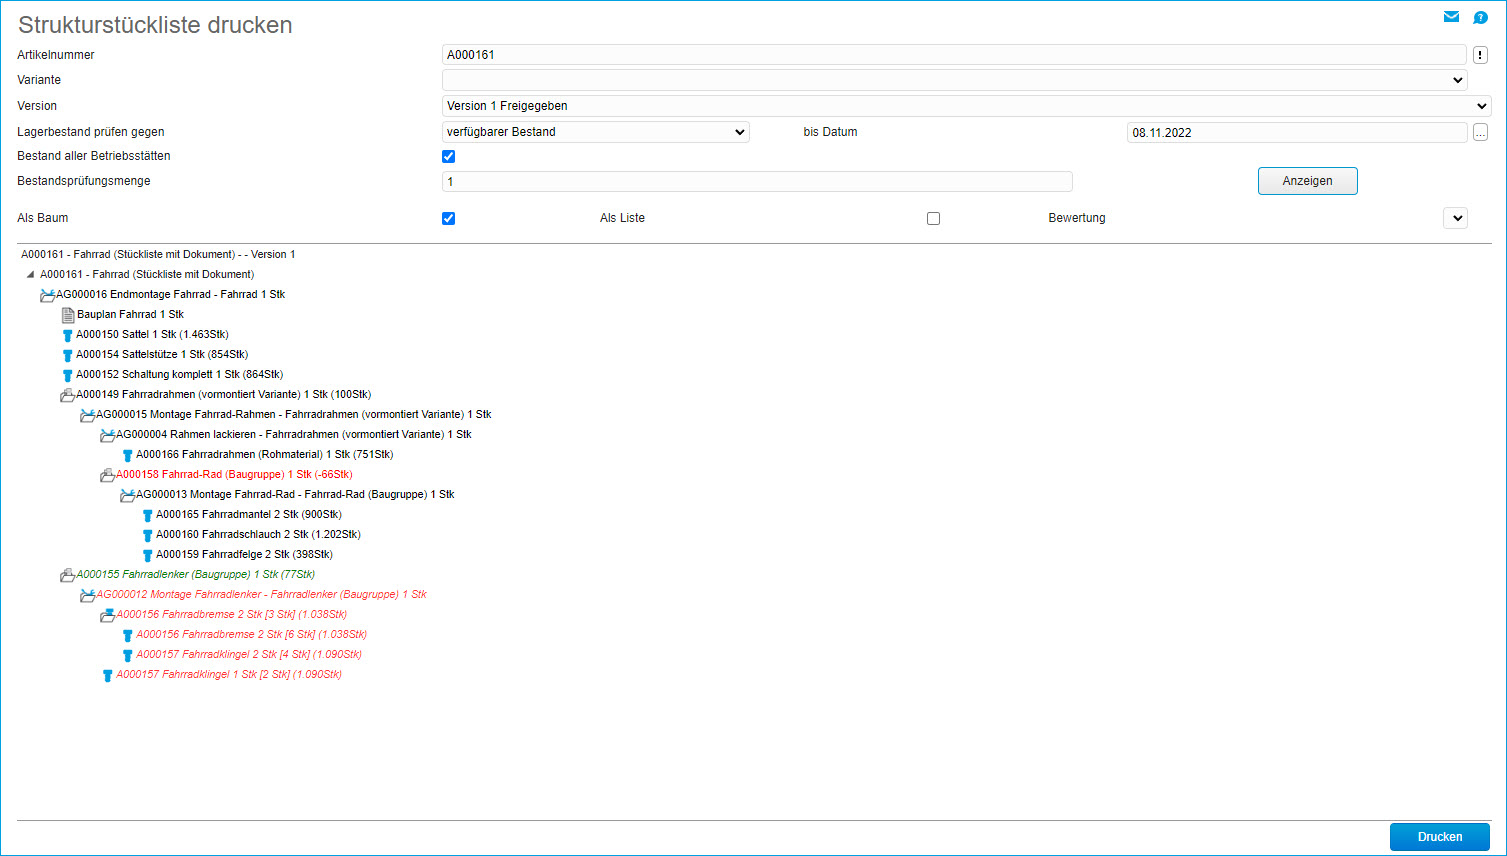
Task: Collapse the A000161 Fahrrad tree node
Action: click(30, 274)
